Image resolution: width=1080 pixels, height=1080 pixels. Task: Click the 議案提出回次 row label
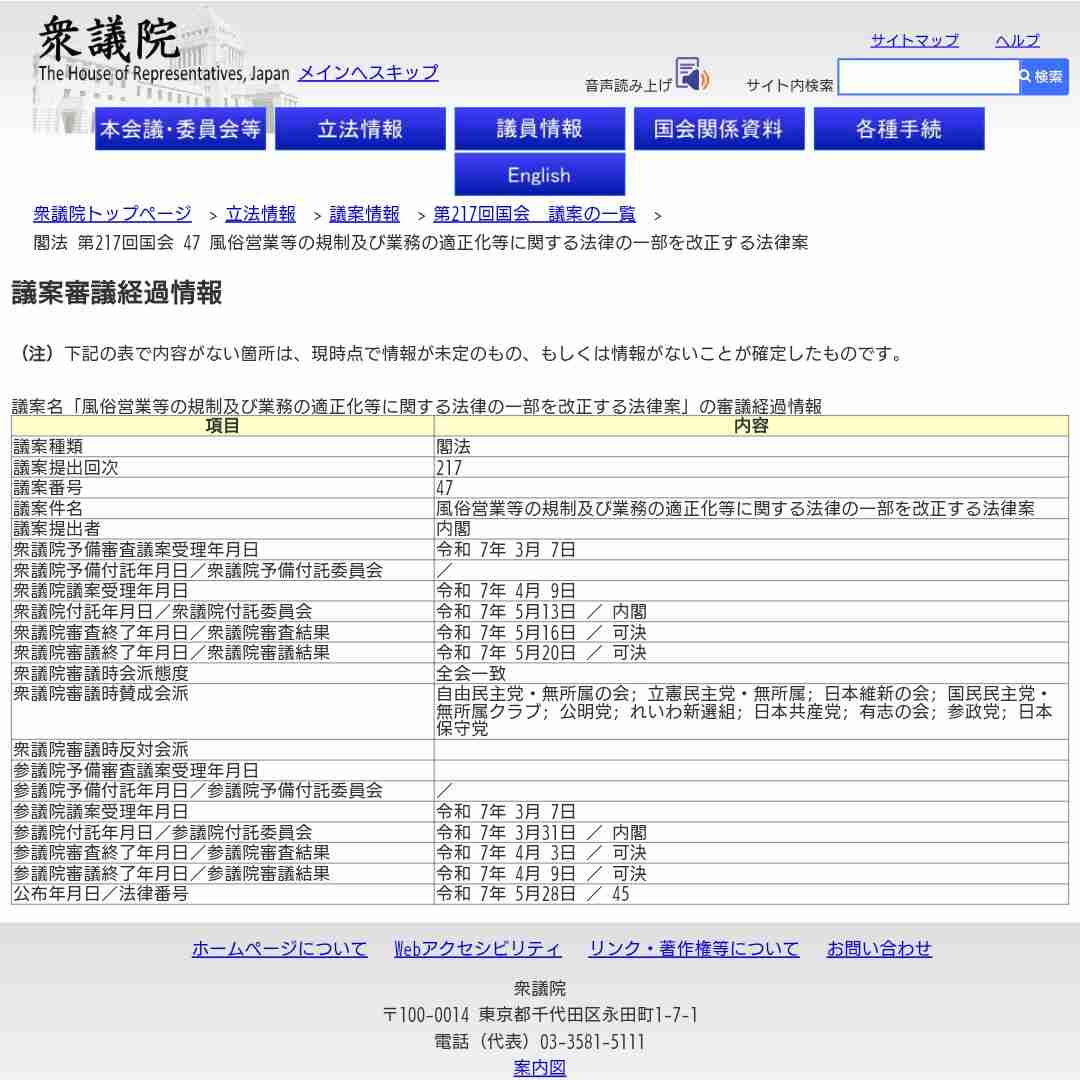66,468
